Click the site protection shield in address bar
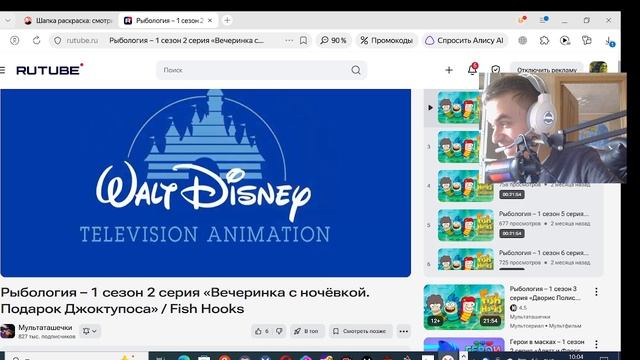The image size is (640, 360). (x=58, y=40)
